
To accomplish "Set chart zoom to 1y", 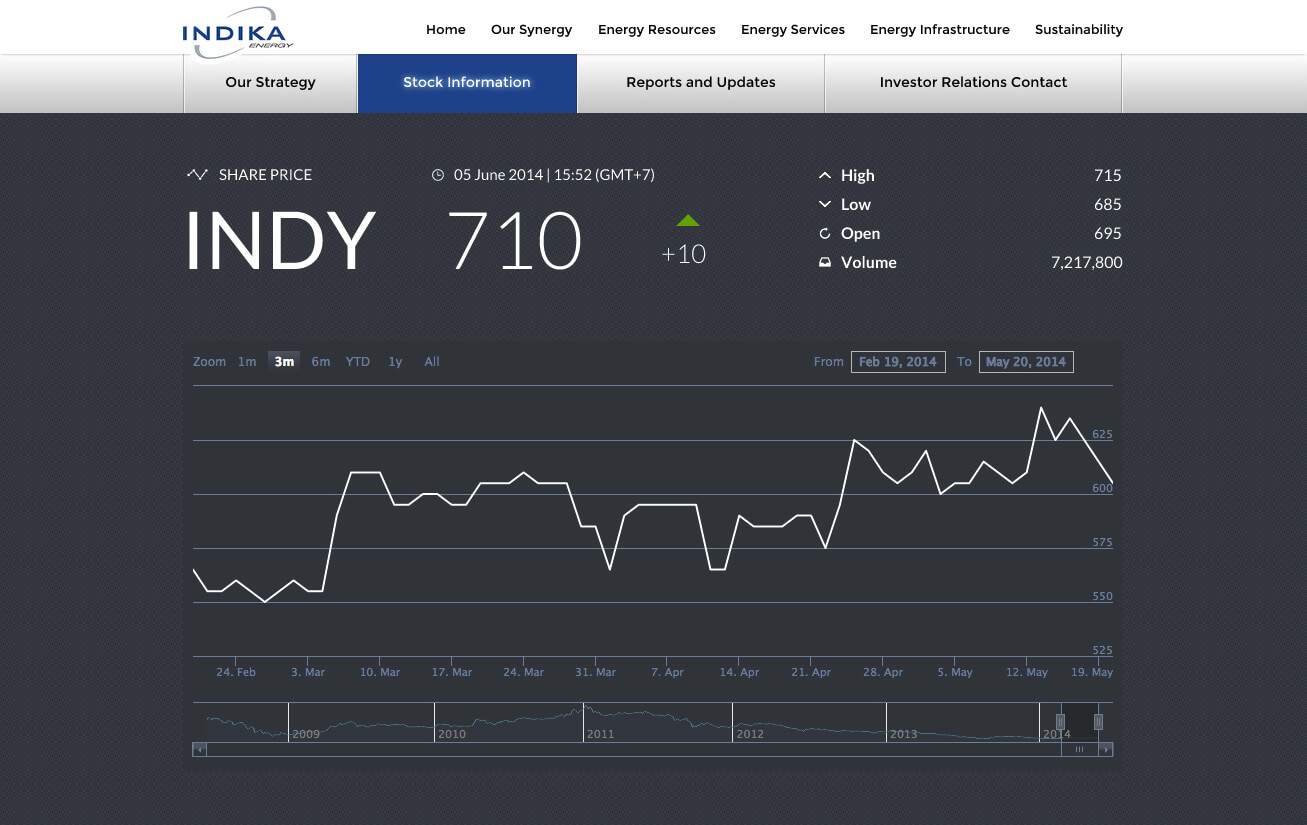I will tap(395, 362).
